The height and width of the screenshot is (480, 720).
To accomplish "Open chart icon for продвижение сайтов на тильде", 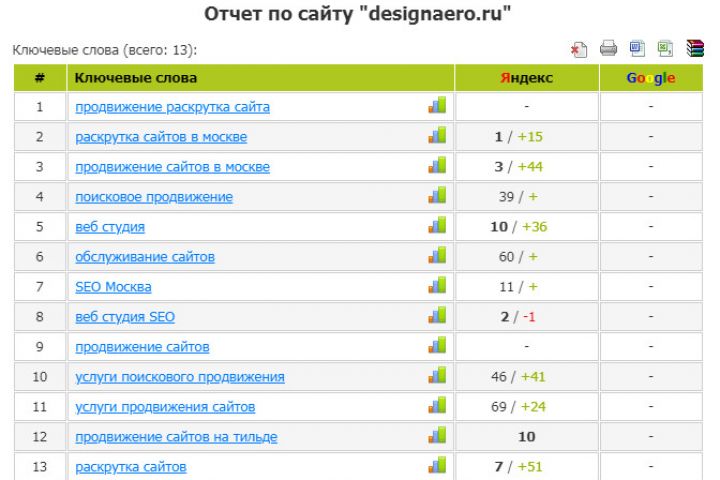I will (437, 435).
